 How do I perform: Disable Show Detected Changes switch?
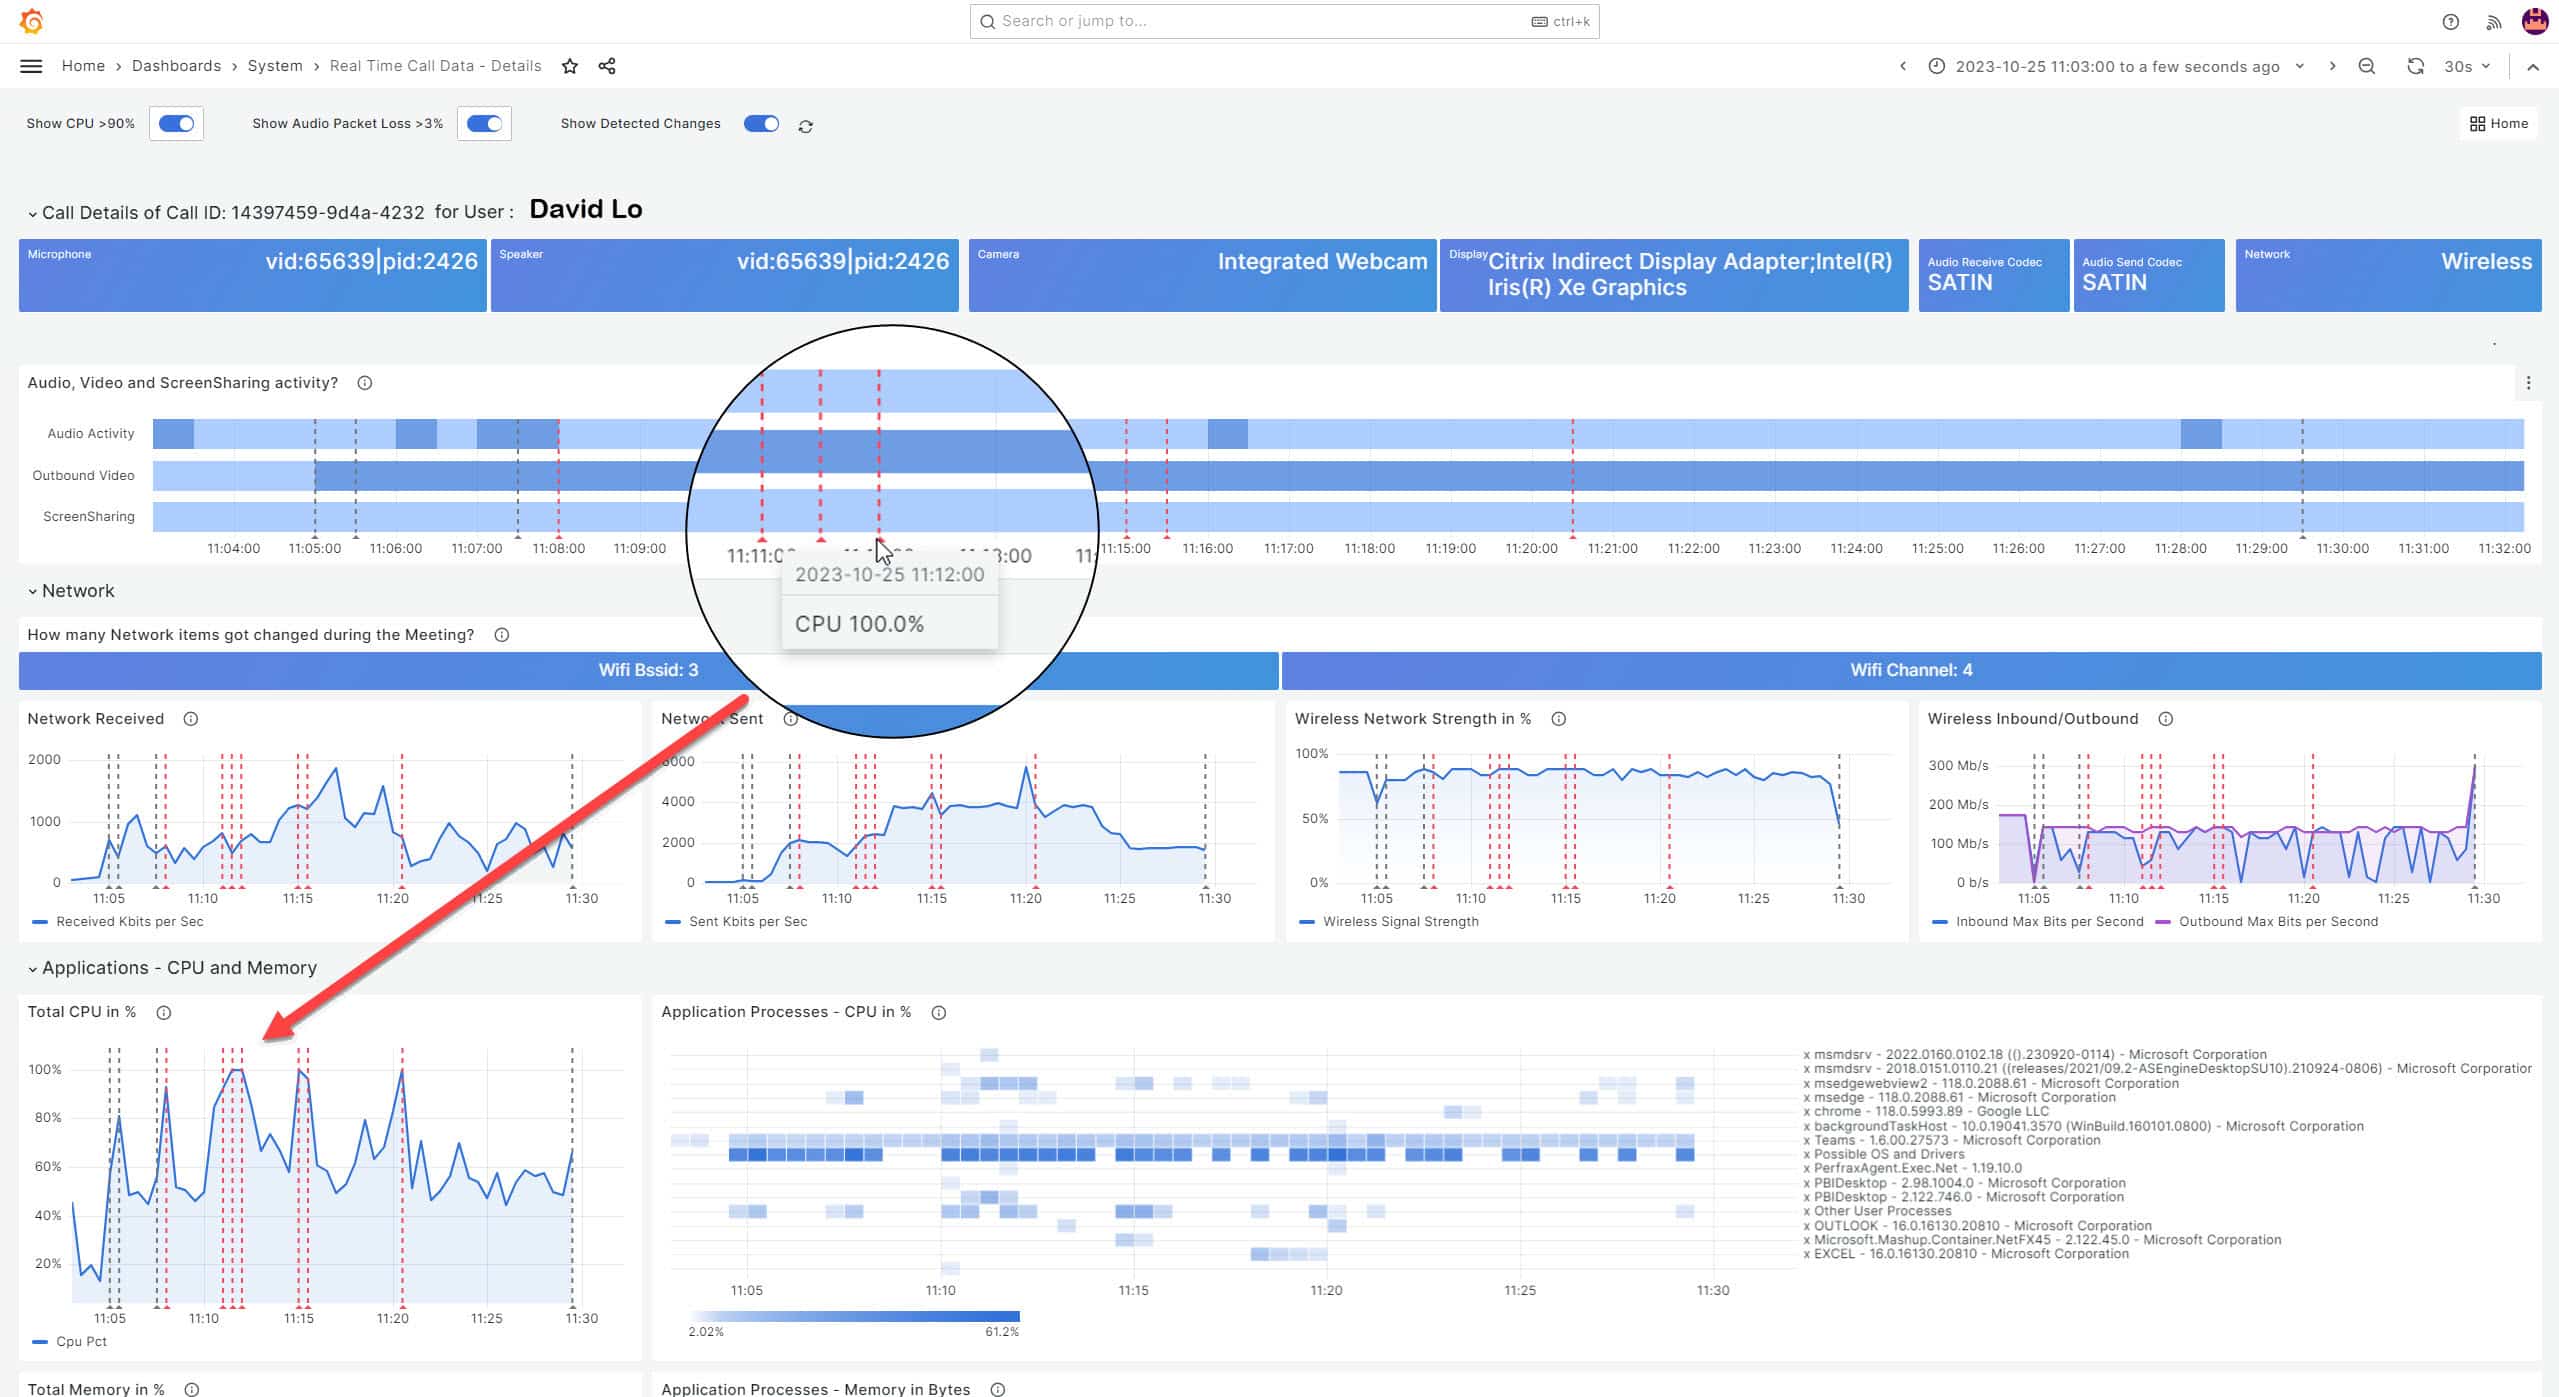(x=761, y=123)
